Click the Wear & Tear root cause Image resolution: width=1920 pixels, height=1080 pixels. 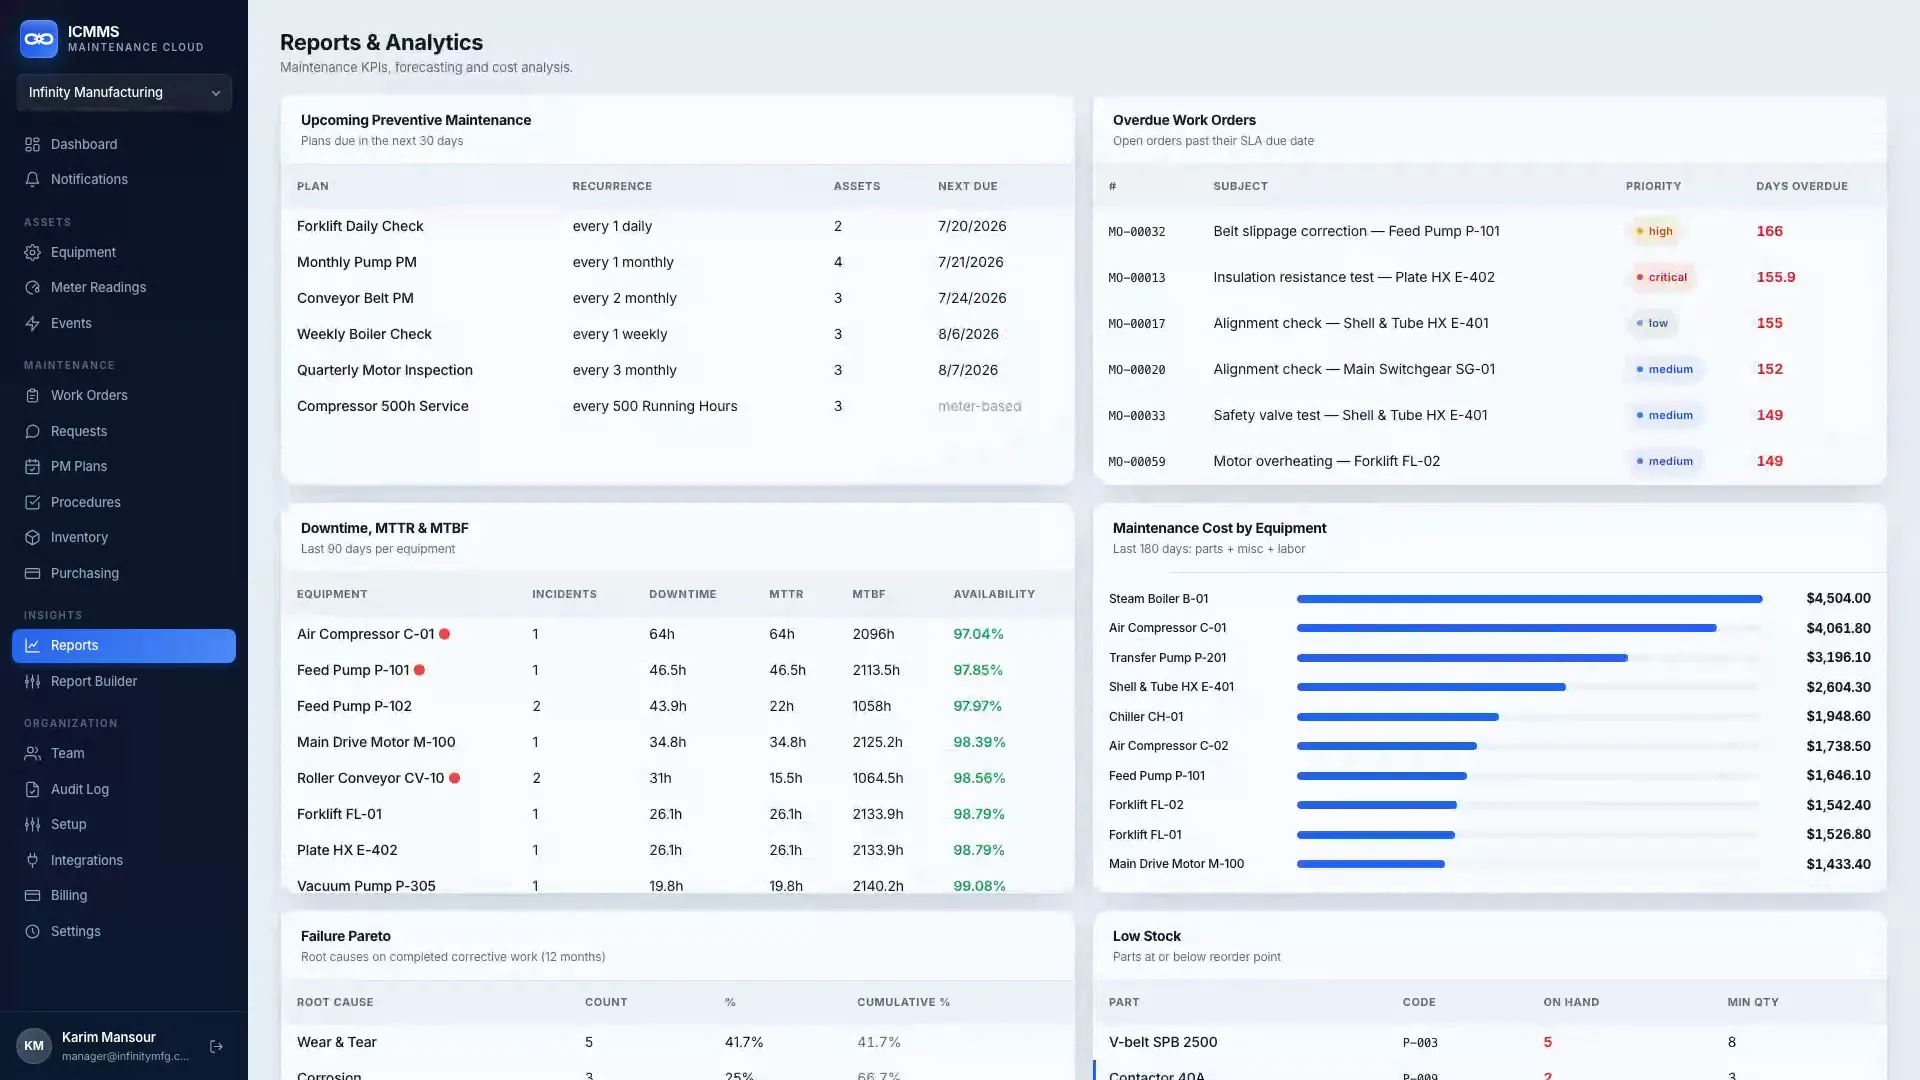[x=337, y=1042]
